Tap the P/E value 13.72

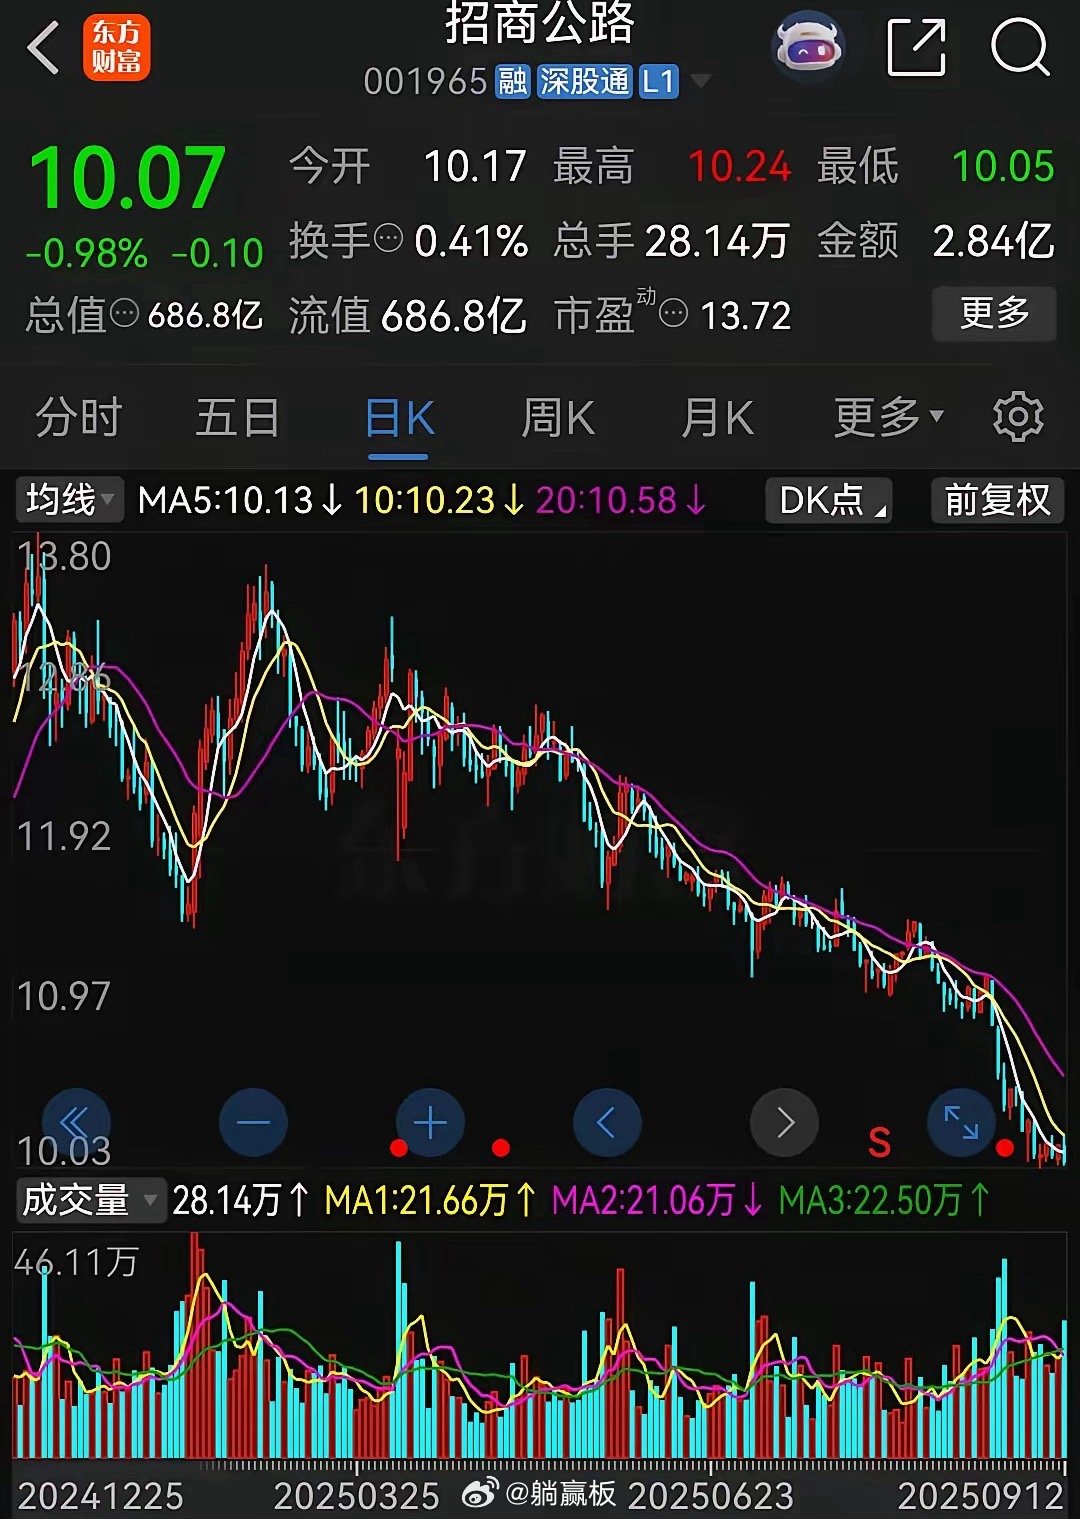746,316
